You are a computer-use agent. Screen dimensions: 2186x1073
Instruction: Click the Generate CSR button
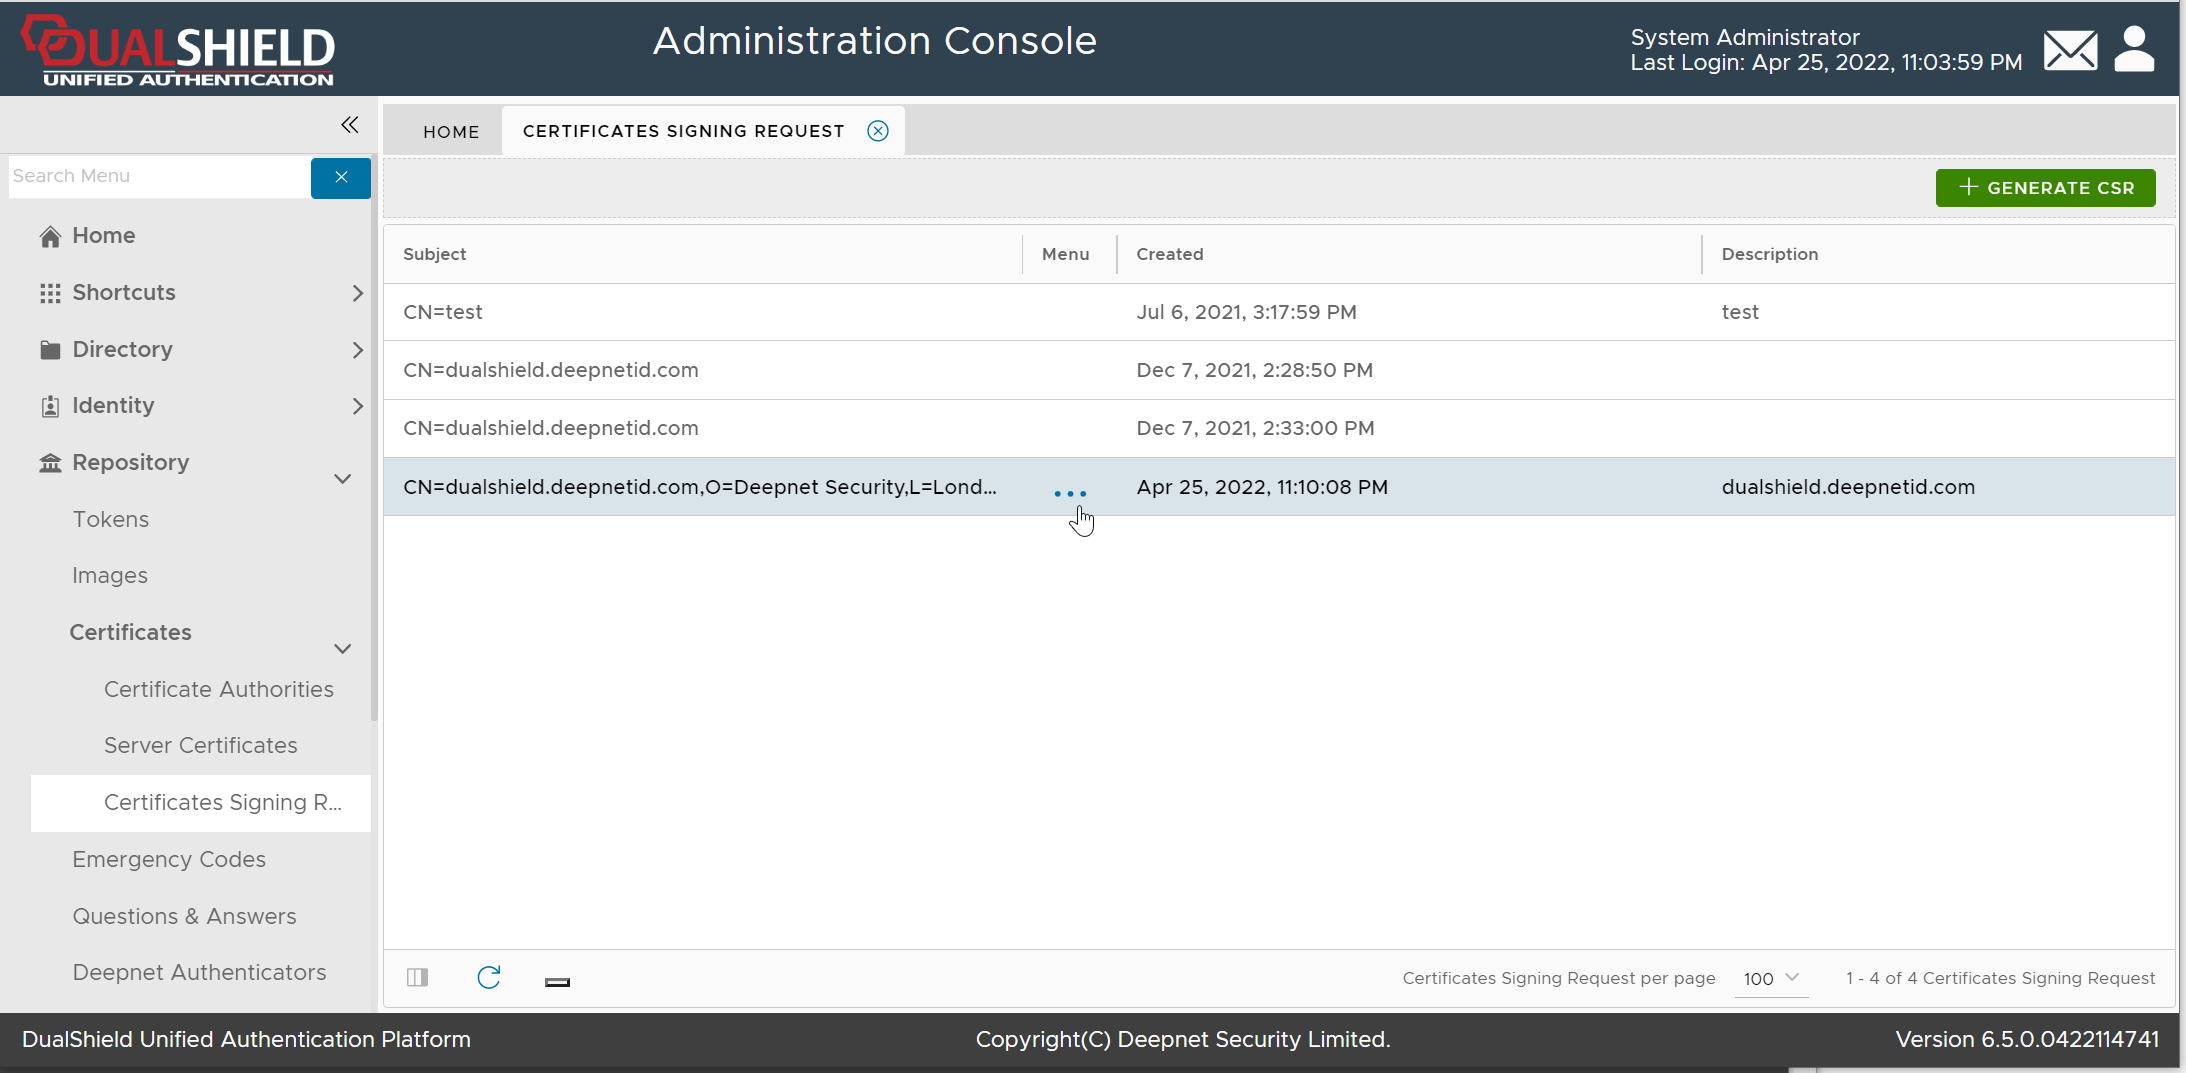[2045, 188]
